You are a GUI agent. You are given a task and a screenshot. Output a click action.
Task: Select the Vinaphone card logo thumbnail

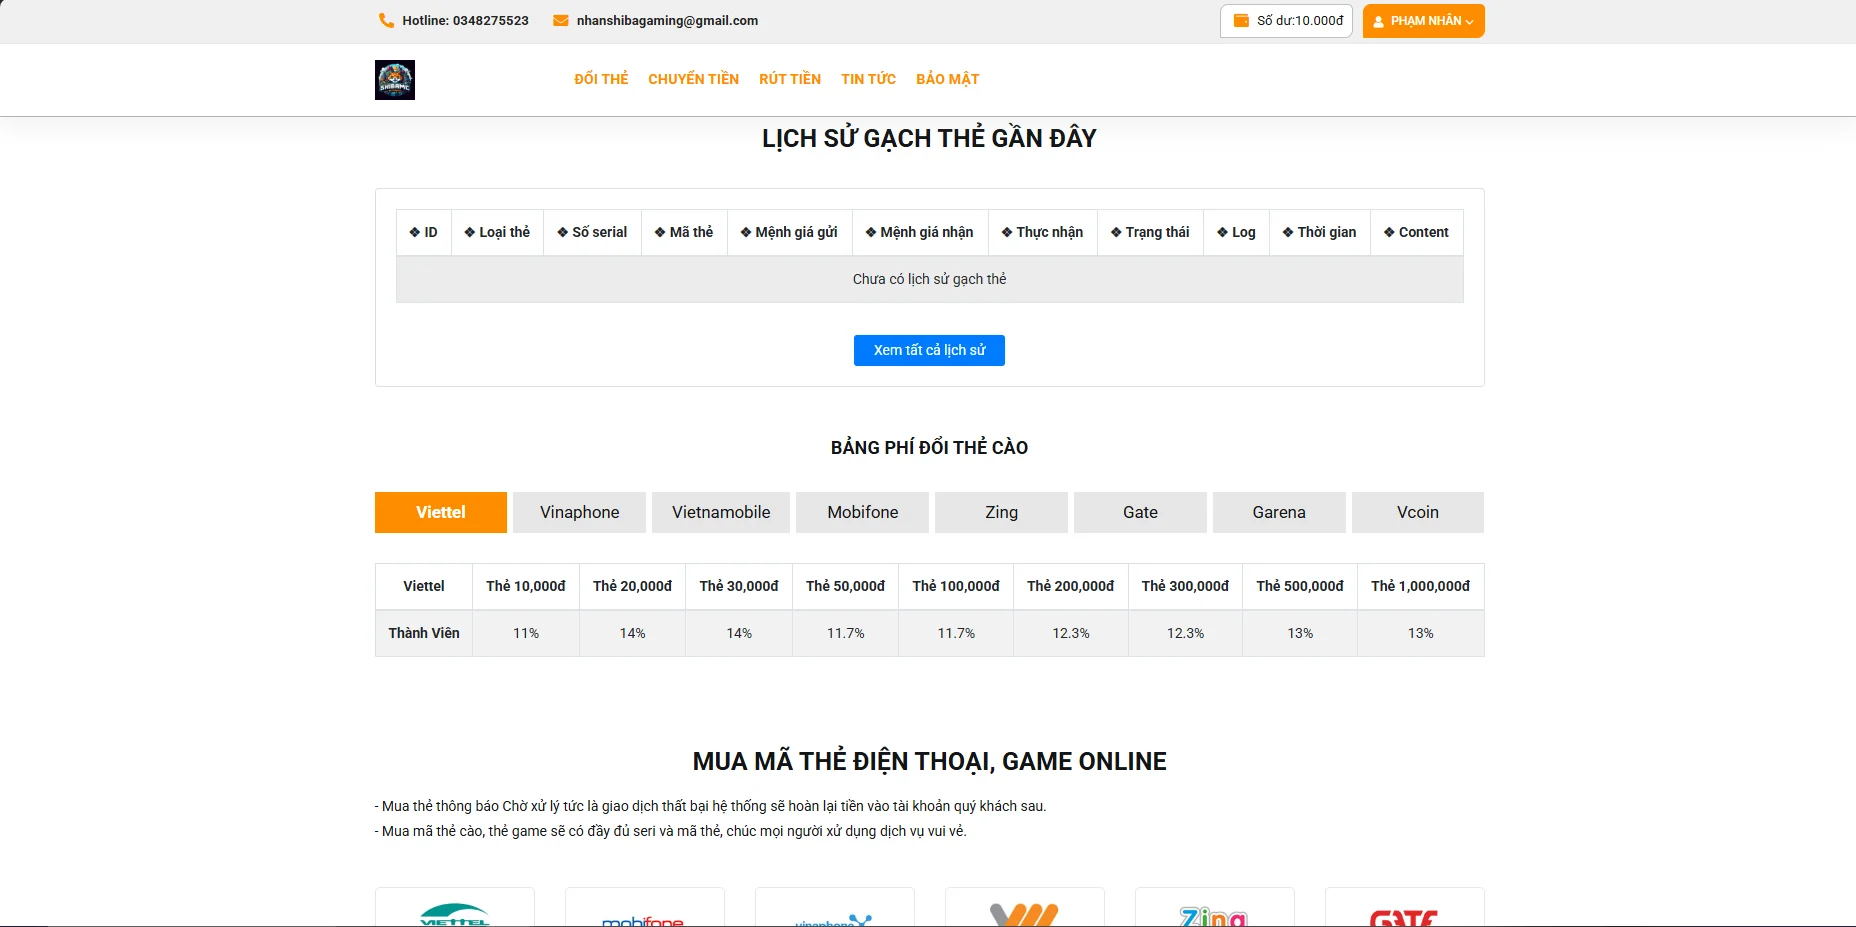click(835, 908)
